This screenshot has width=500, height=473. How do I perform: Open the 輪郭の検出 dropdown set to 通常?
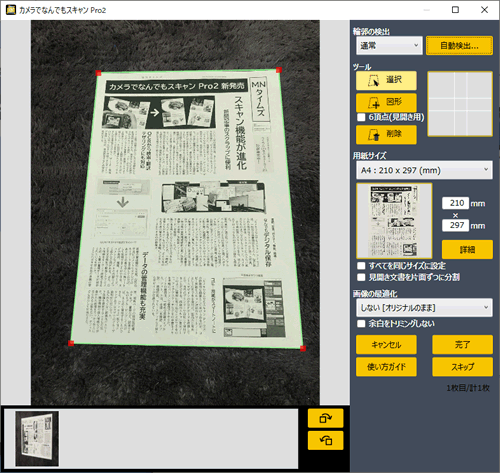389,45
